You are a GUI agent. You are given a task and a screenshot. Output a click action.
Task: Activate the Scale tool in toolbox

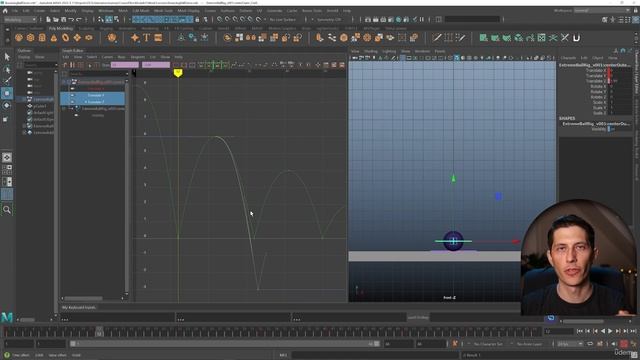coord(6,119)
